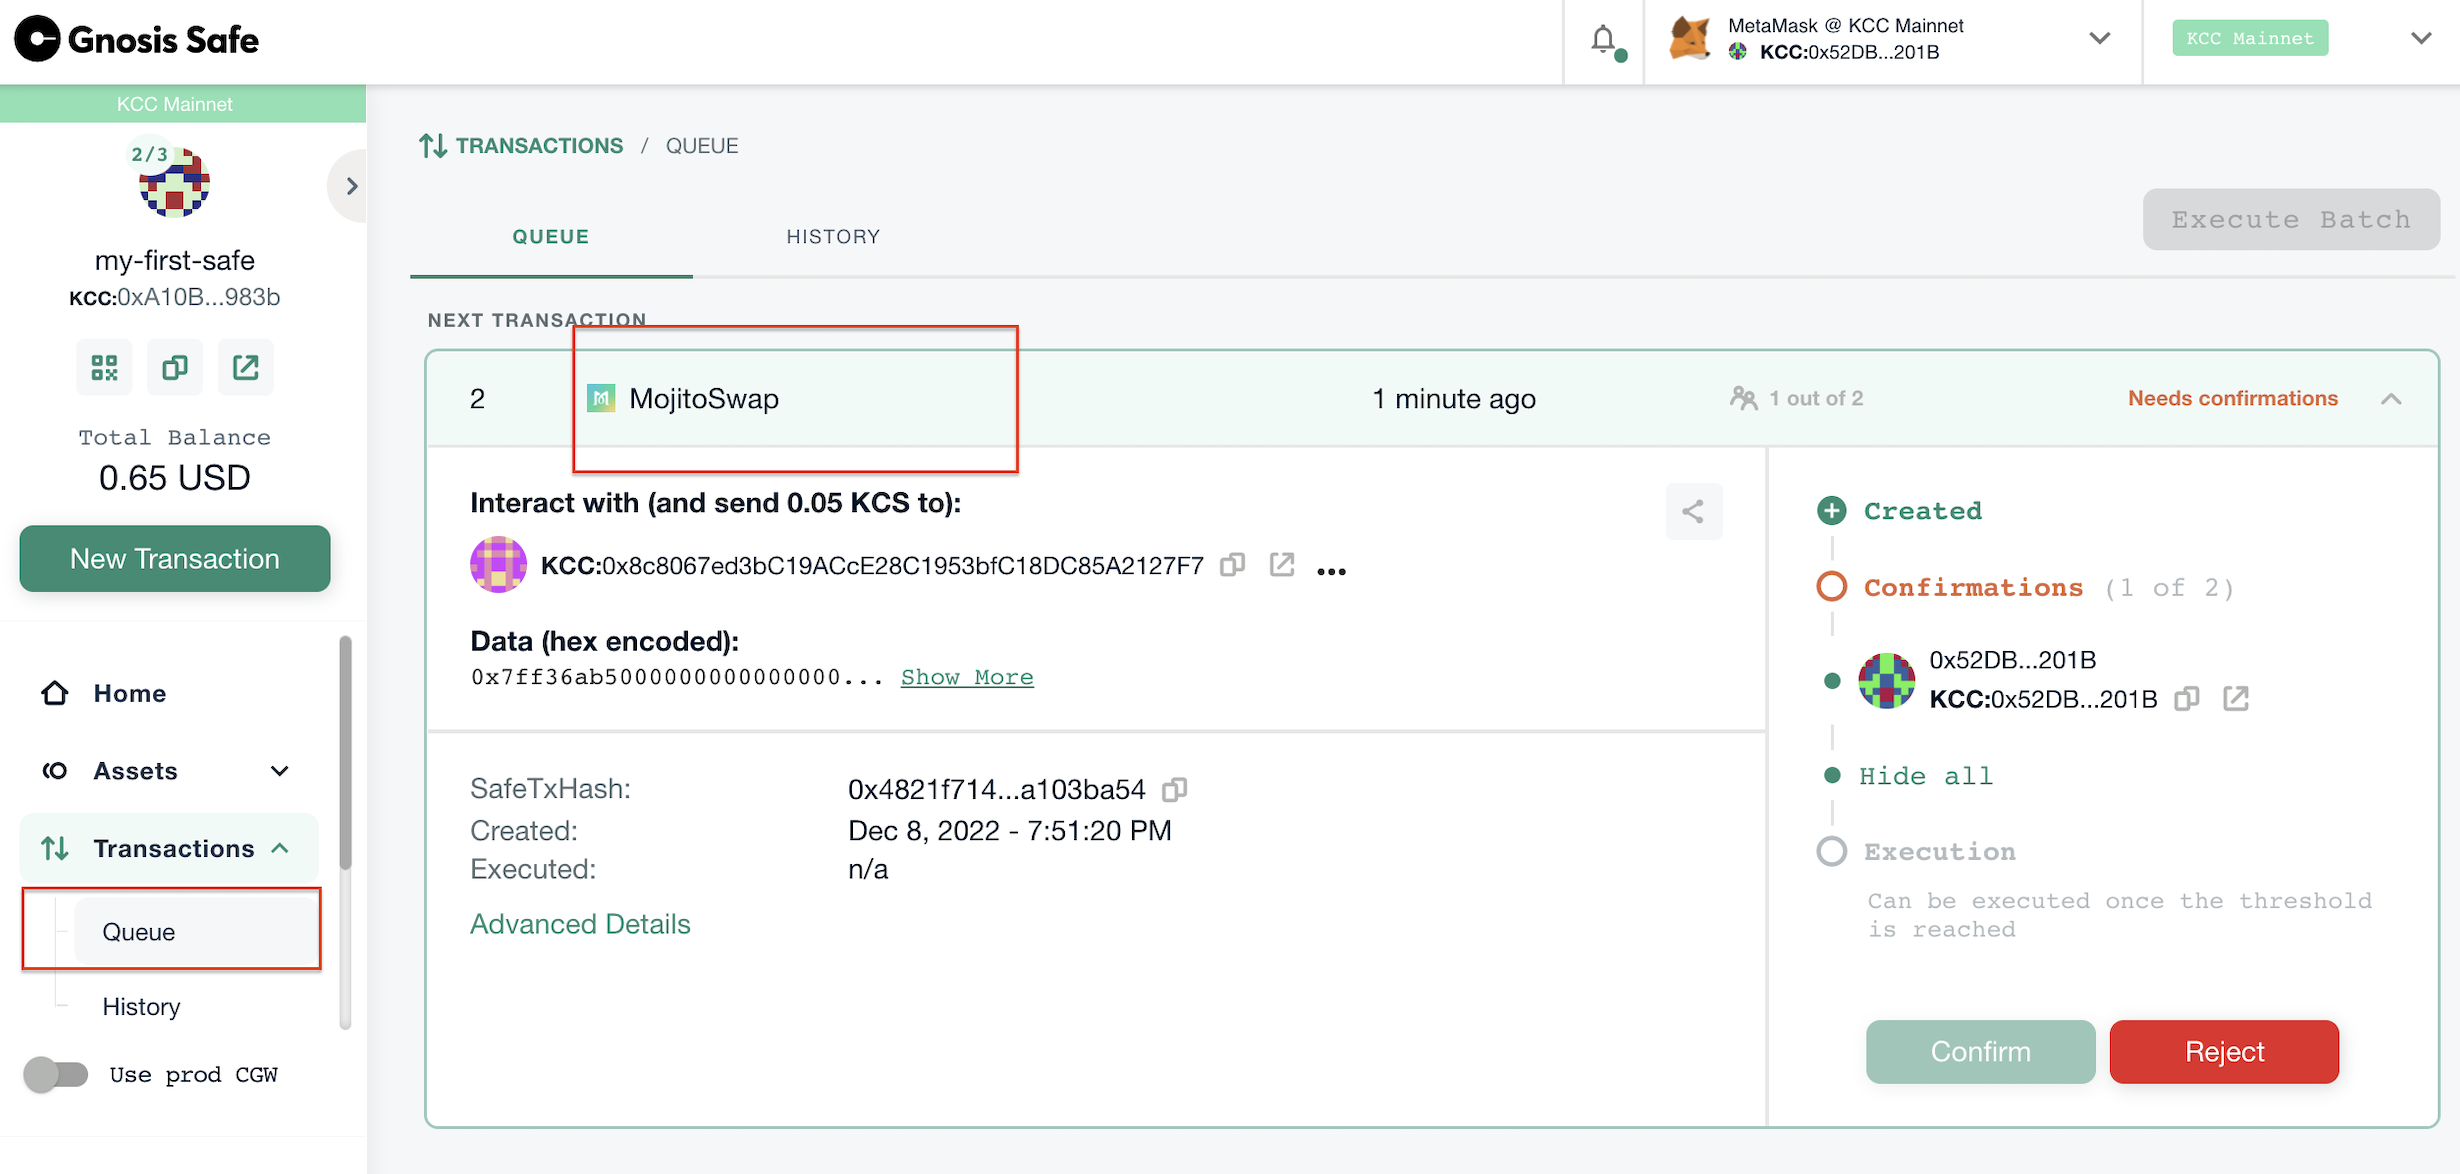Viewport: 2460px width, 1174px height.
Task: View the confirming owner's address in the explorer
Action: click(x=2236, y=699)
